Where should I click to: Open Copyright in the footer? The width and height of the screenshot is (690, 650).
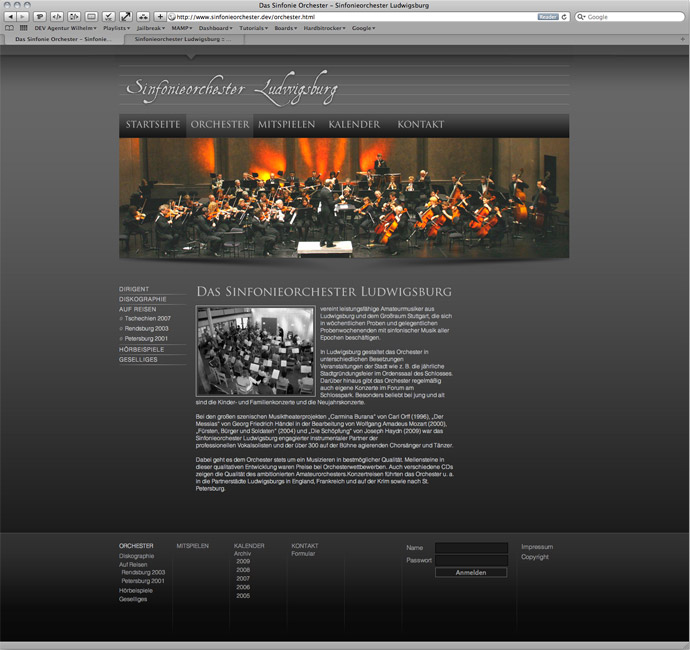tap(535, 557)
